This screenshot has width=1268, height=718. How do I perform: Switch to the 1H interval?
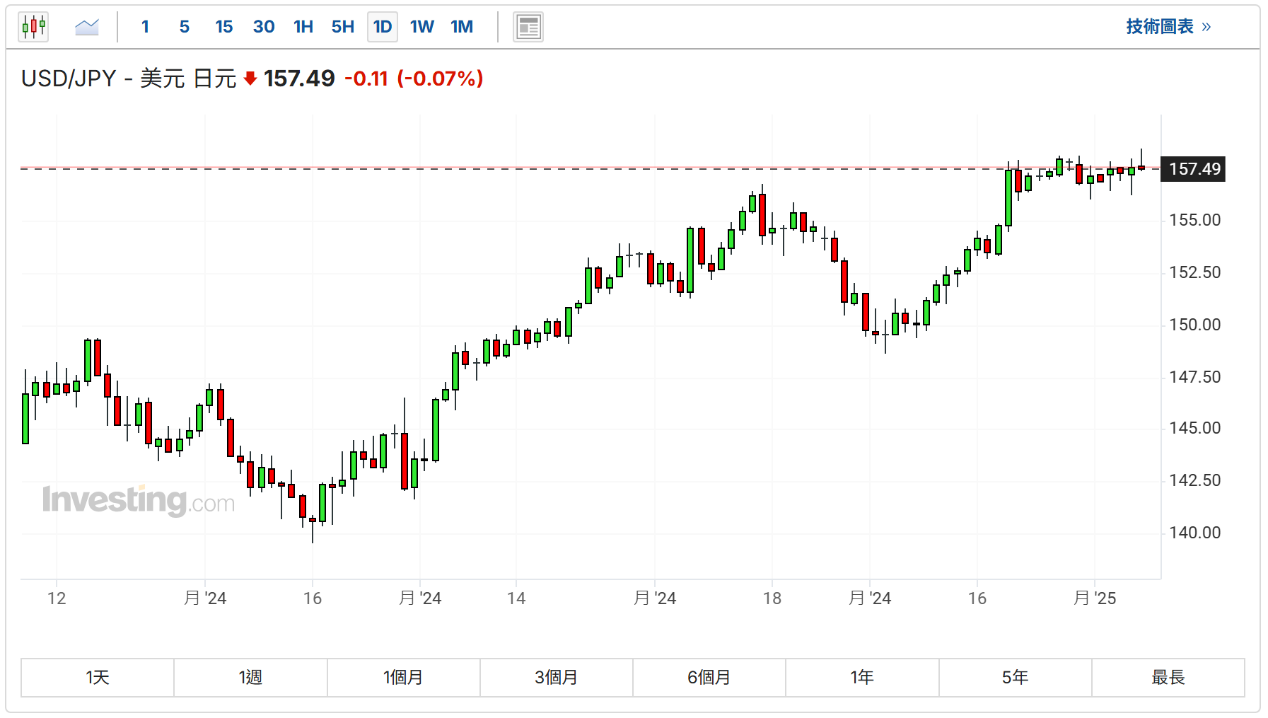click(x=303, y=27)
